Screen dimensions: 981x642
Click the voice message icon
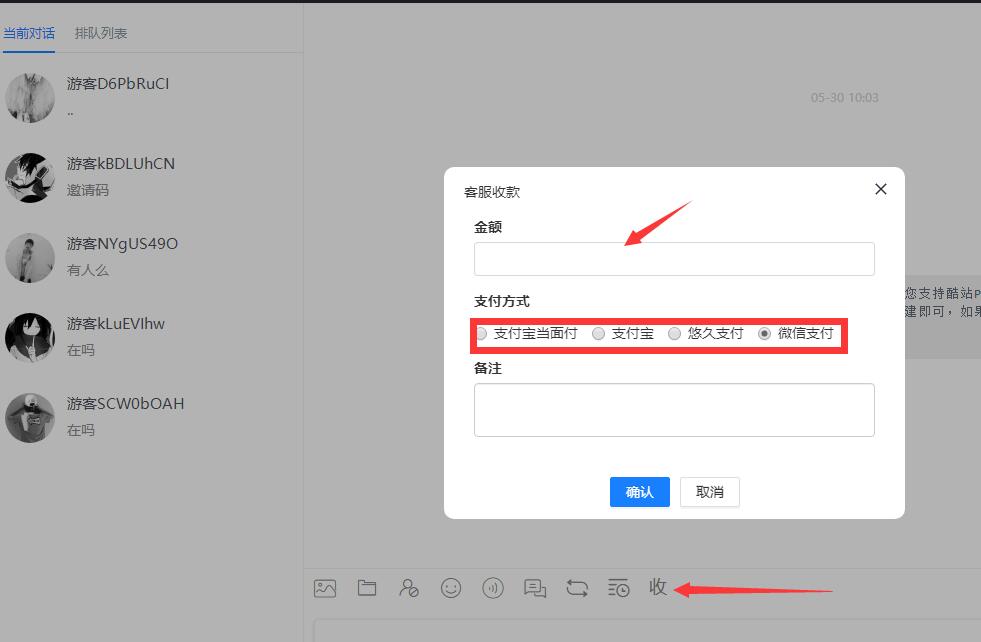click(x=493, y=588)
